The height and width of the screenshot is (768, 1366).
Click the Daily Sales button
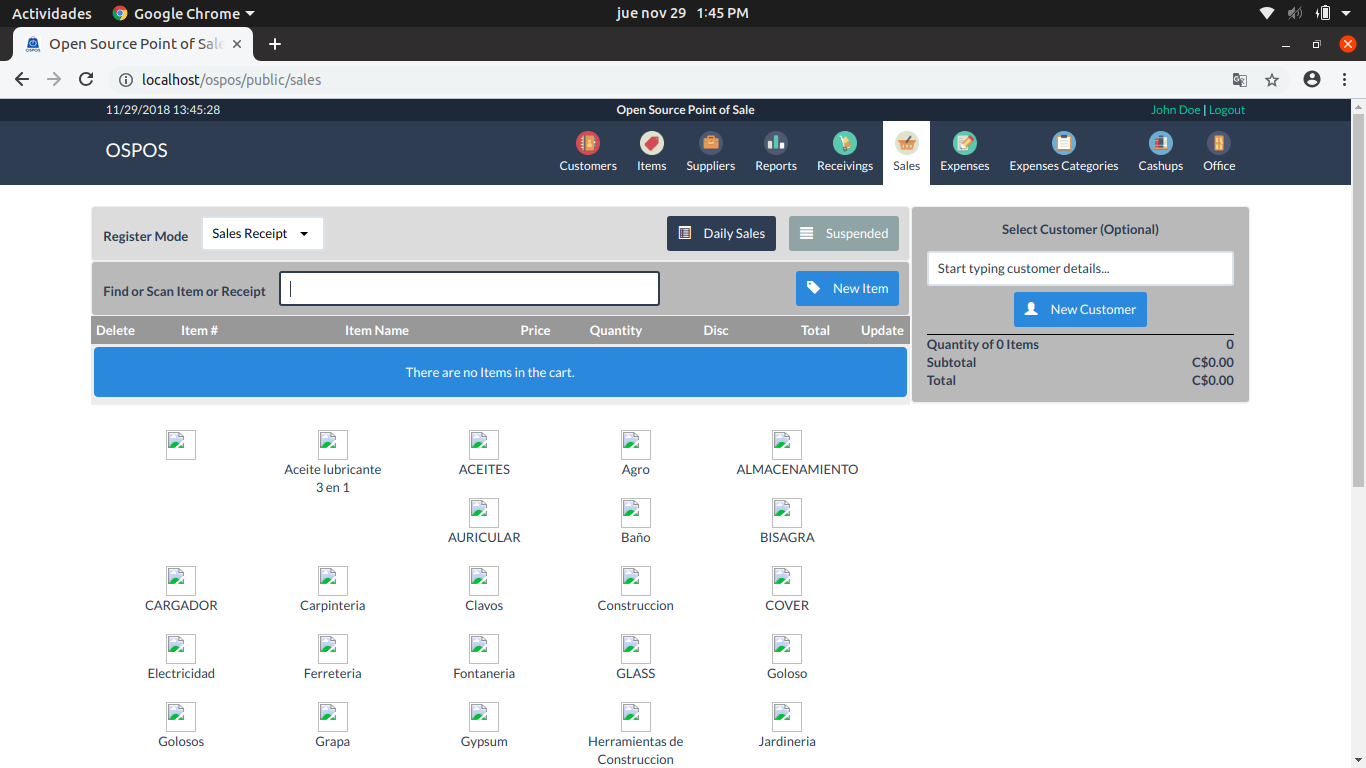721,233
